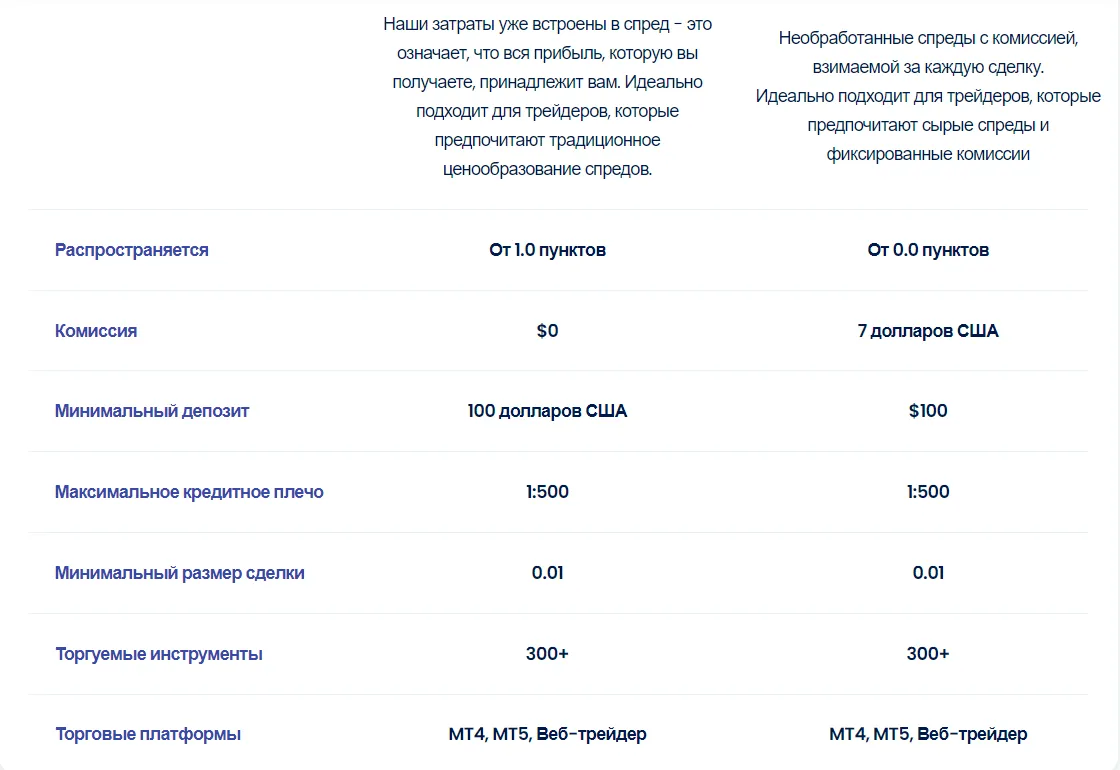
Task: Click 'Максимальное кредитное плечо' label
Action: point(189,492)
